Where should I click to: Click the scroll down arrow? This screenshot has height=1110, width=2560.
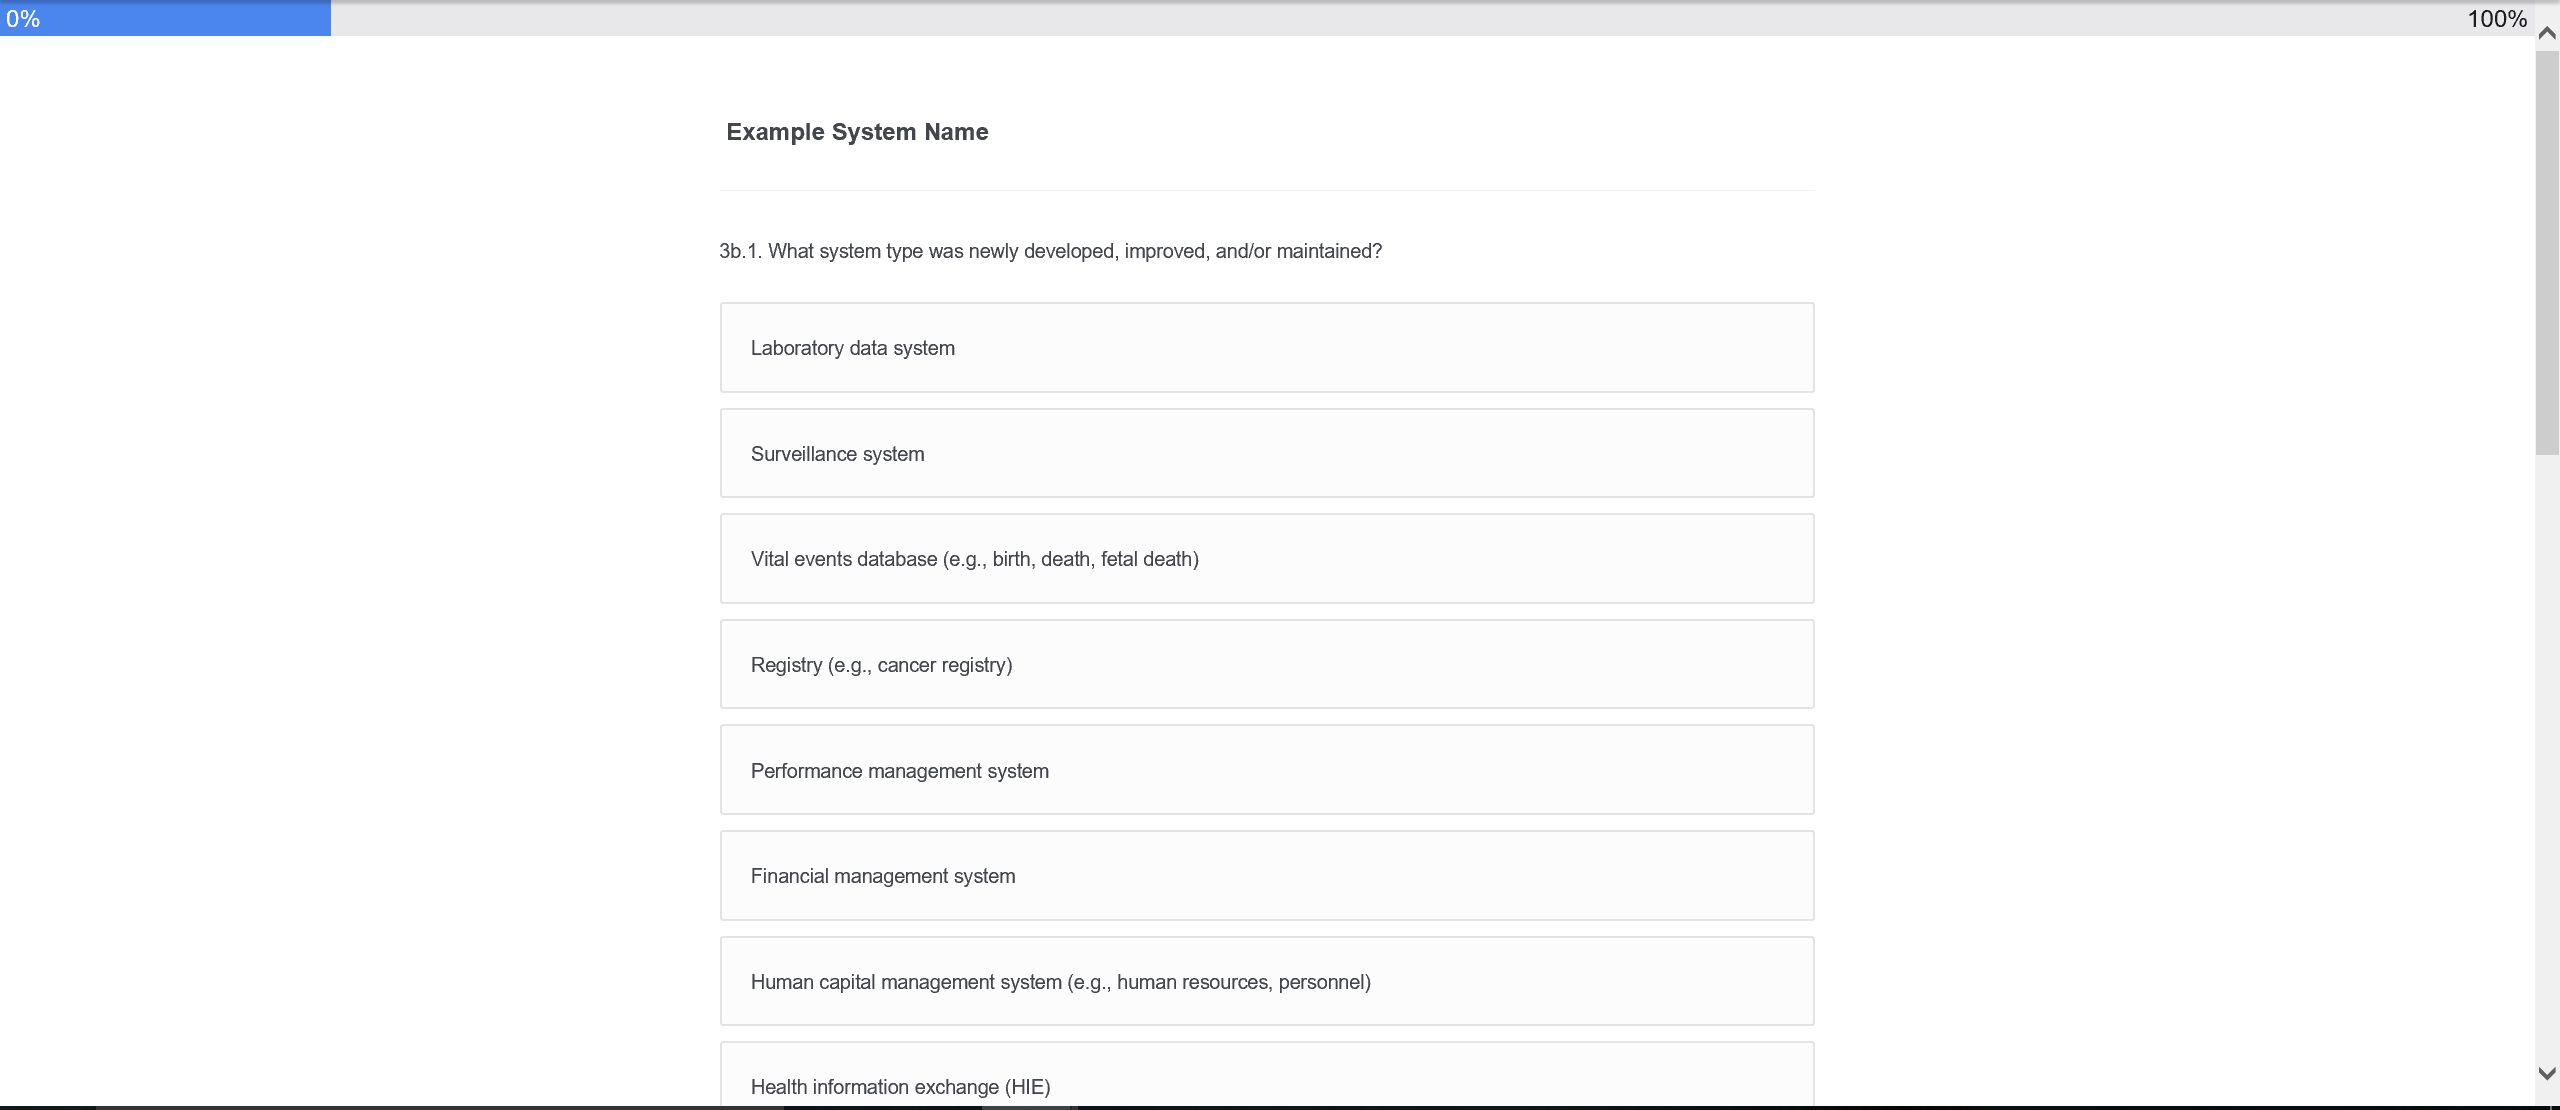pos(2547,1073)
